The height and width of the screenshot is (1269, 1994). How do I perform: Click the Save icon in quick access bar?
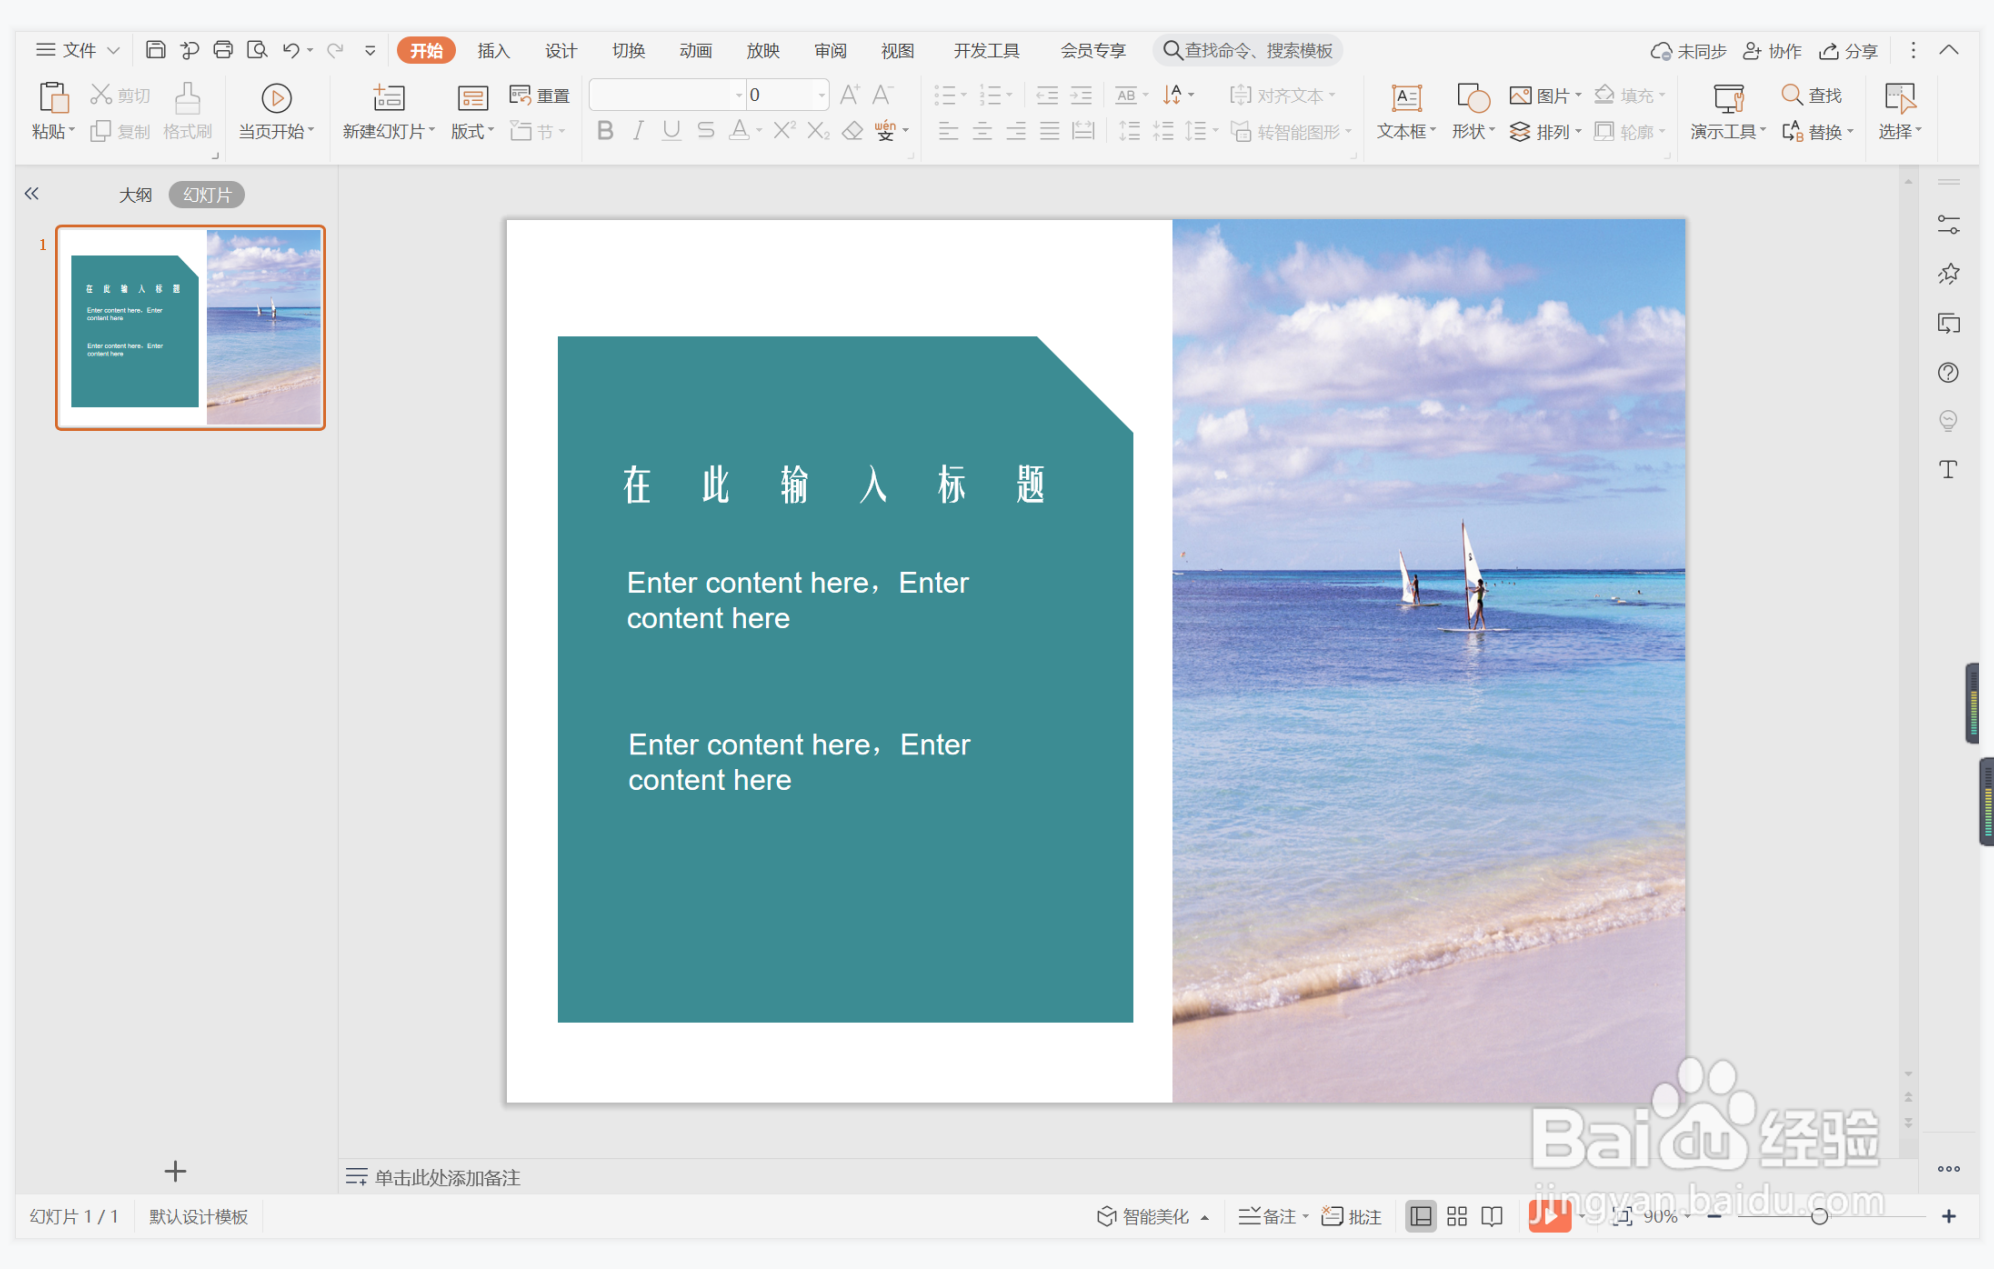pyautogui.click(x=155, y=50)
